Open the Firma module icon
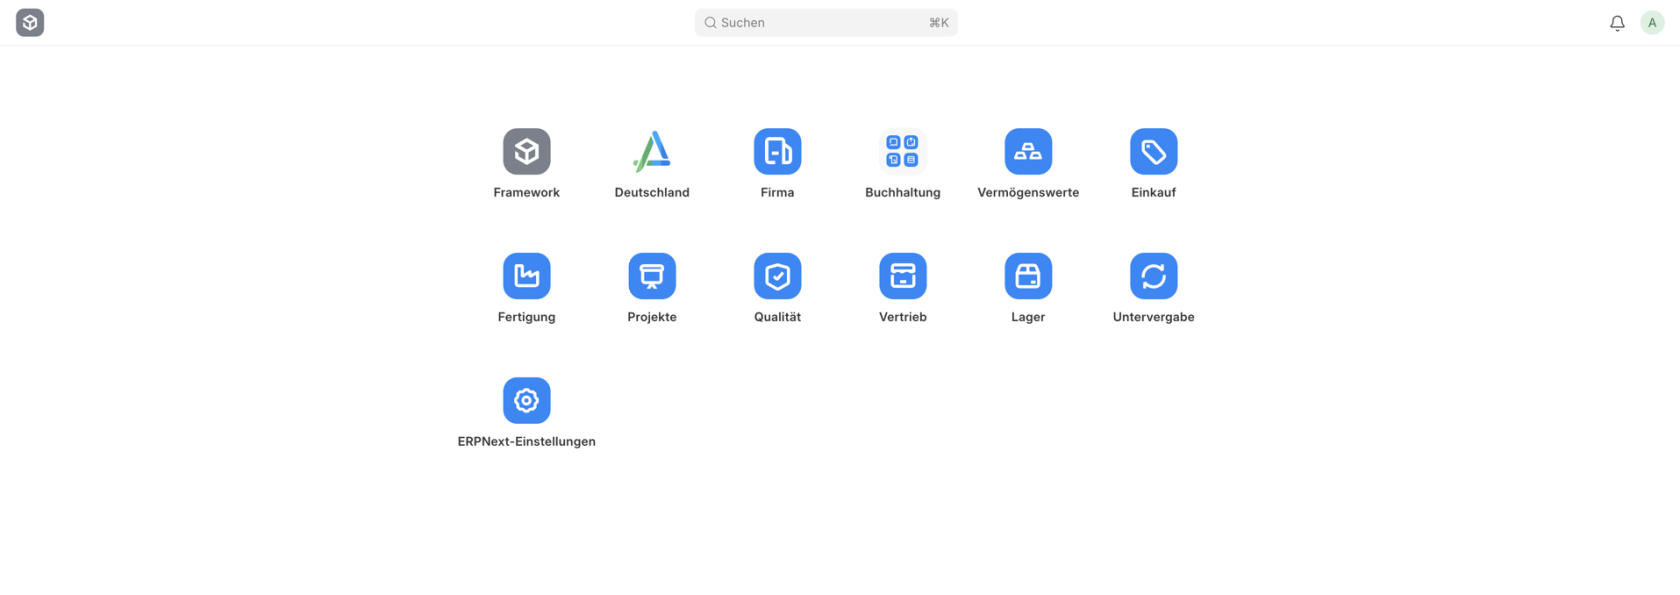1680x595 pixels. coord(777,151)
